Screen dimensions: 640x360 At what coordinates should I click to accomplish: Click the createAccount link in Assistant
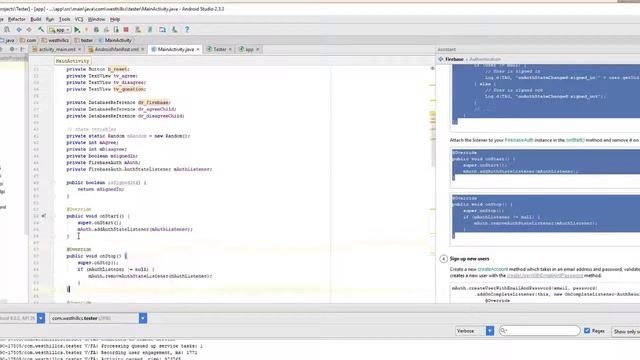493,269
